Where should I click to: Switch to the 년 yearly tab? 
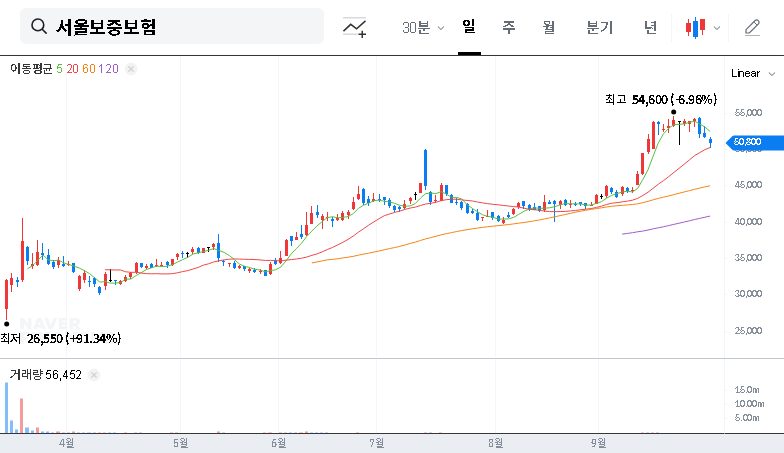[x=650, y=27]
